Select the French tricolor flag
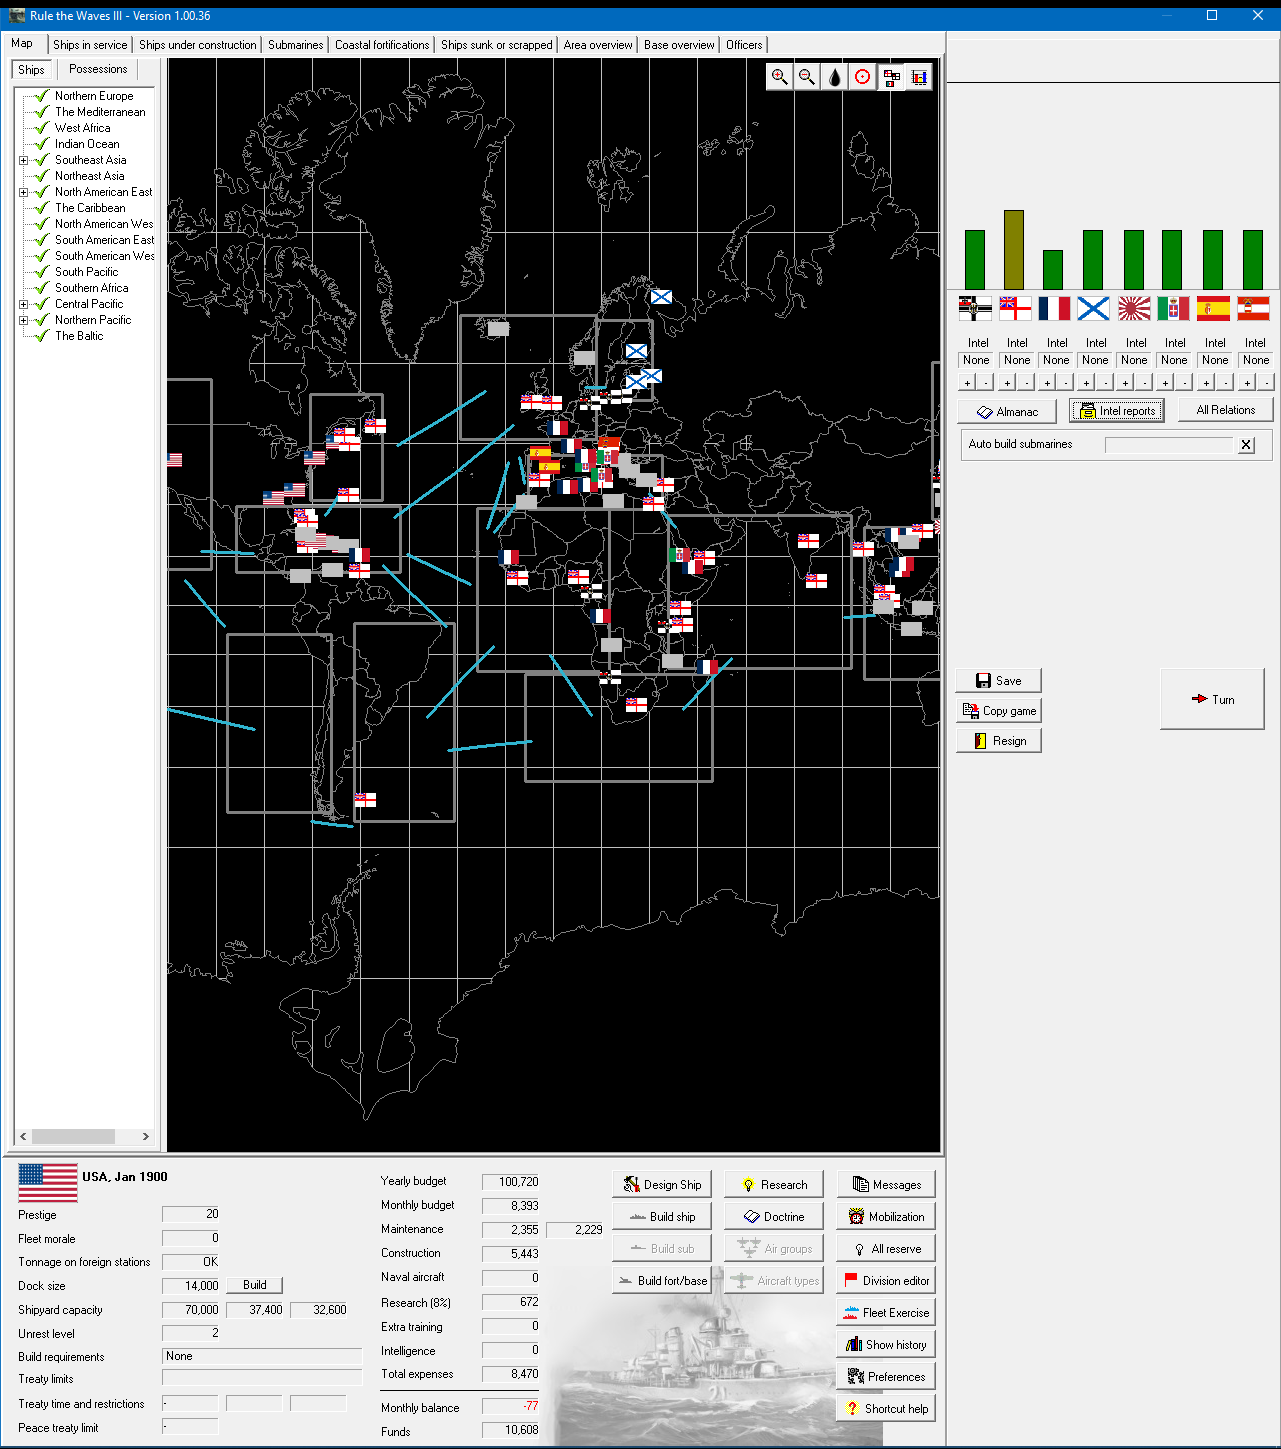Image resolution: width=1281 pixels, height=1449 pixels. click(1054, 308)
